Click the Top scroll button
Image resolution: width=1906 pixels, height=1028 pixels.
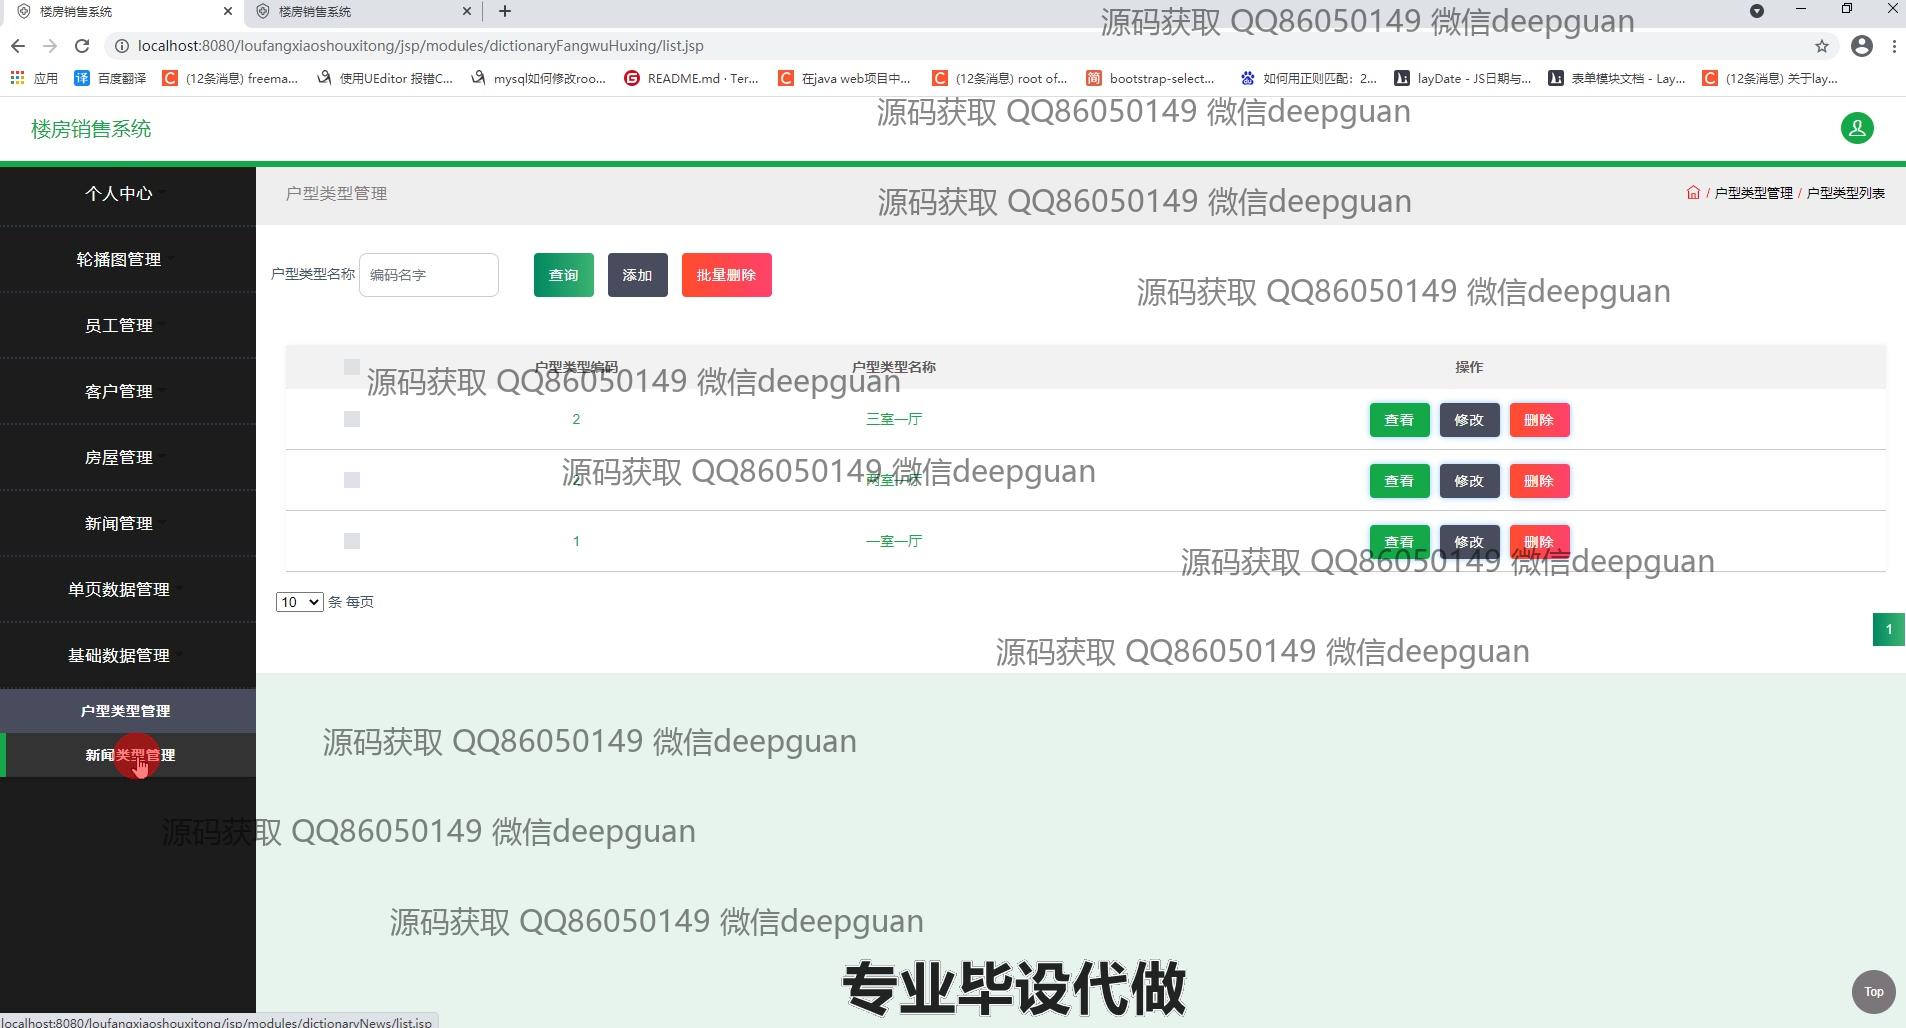coord(1873,992)
